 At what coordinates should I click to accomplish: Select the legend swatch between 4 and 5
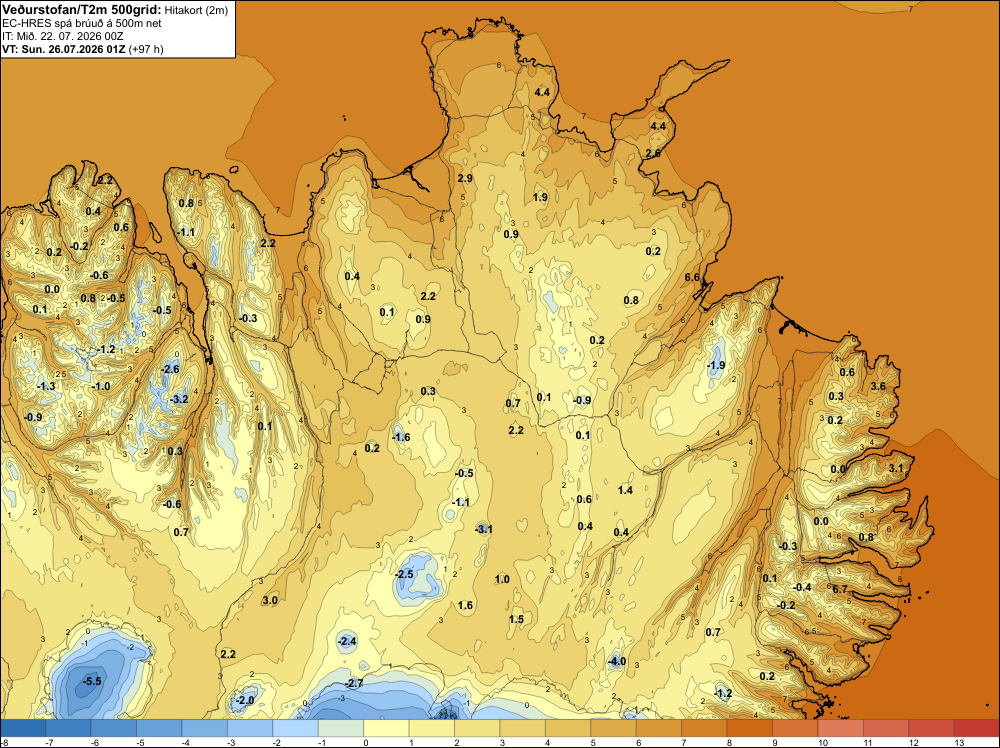point(568,728)
